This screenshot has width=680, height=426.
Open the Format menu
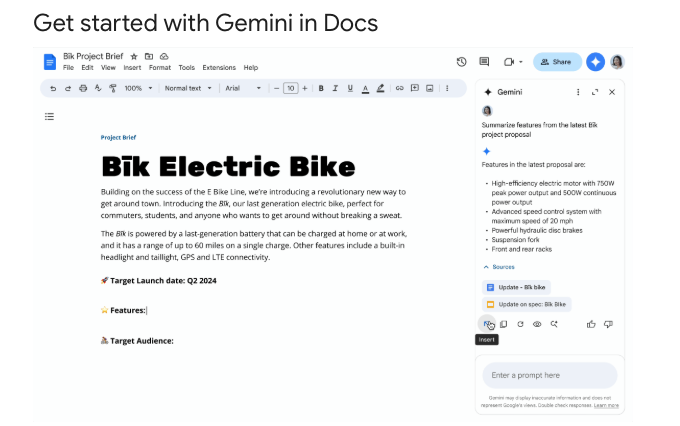pos(160,68)
